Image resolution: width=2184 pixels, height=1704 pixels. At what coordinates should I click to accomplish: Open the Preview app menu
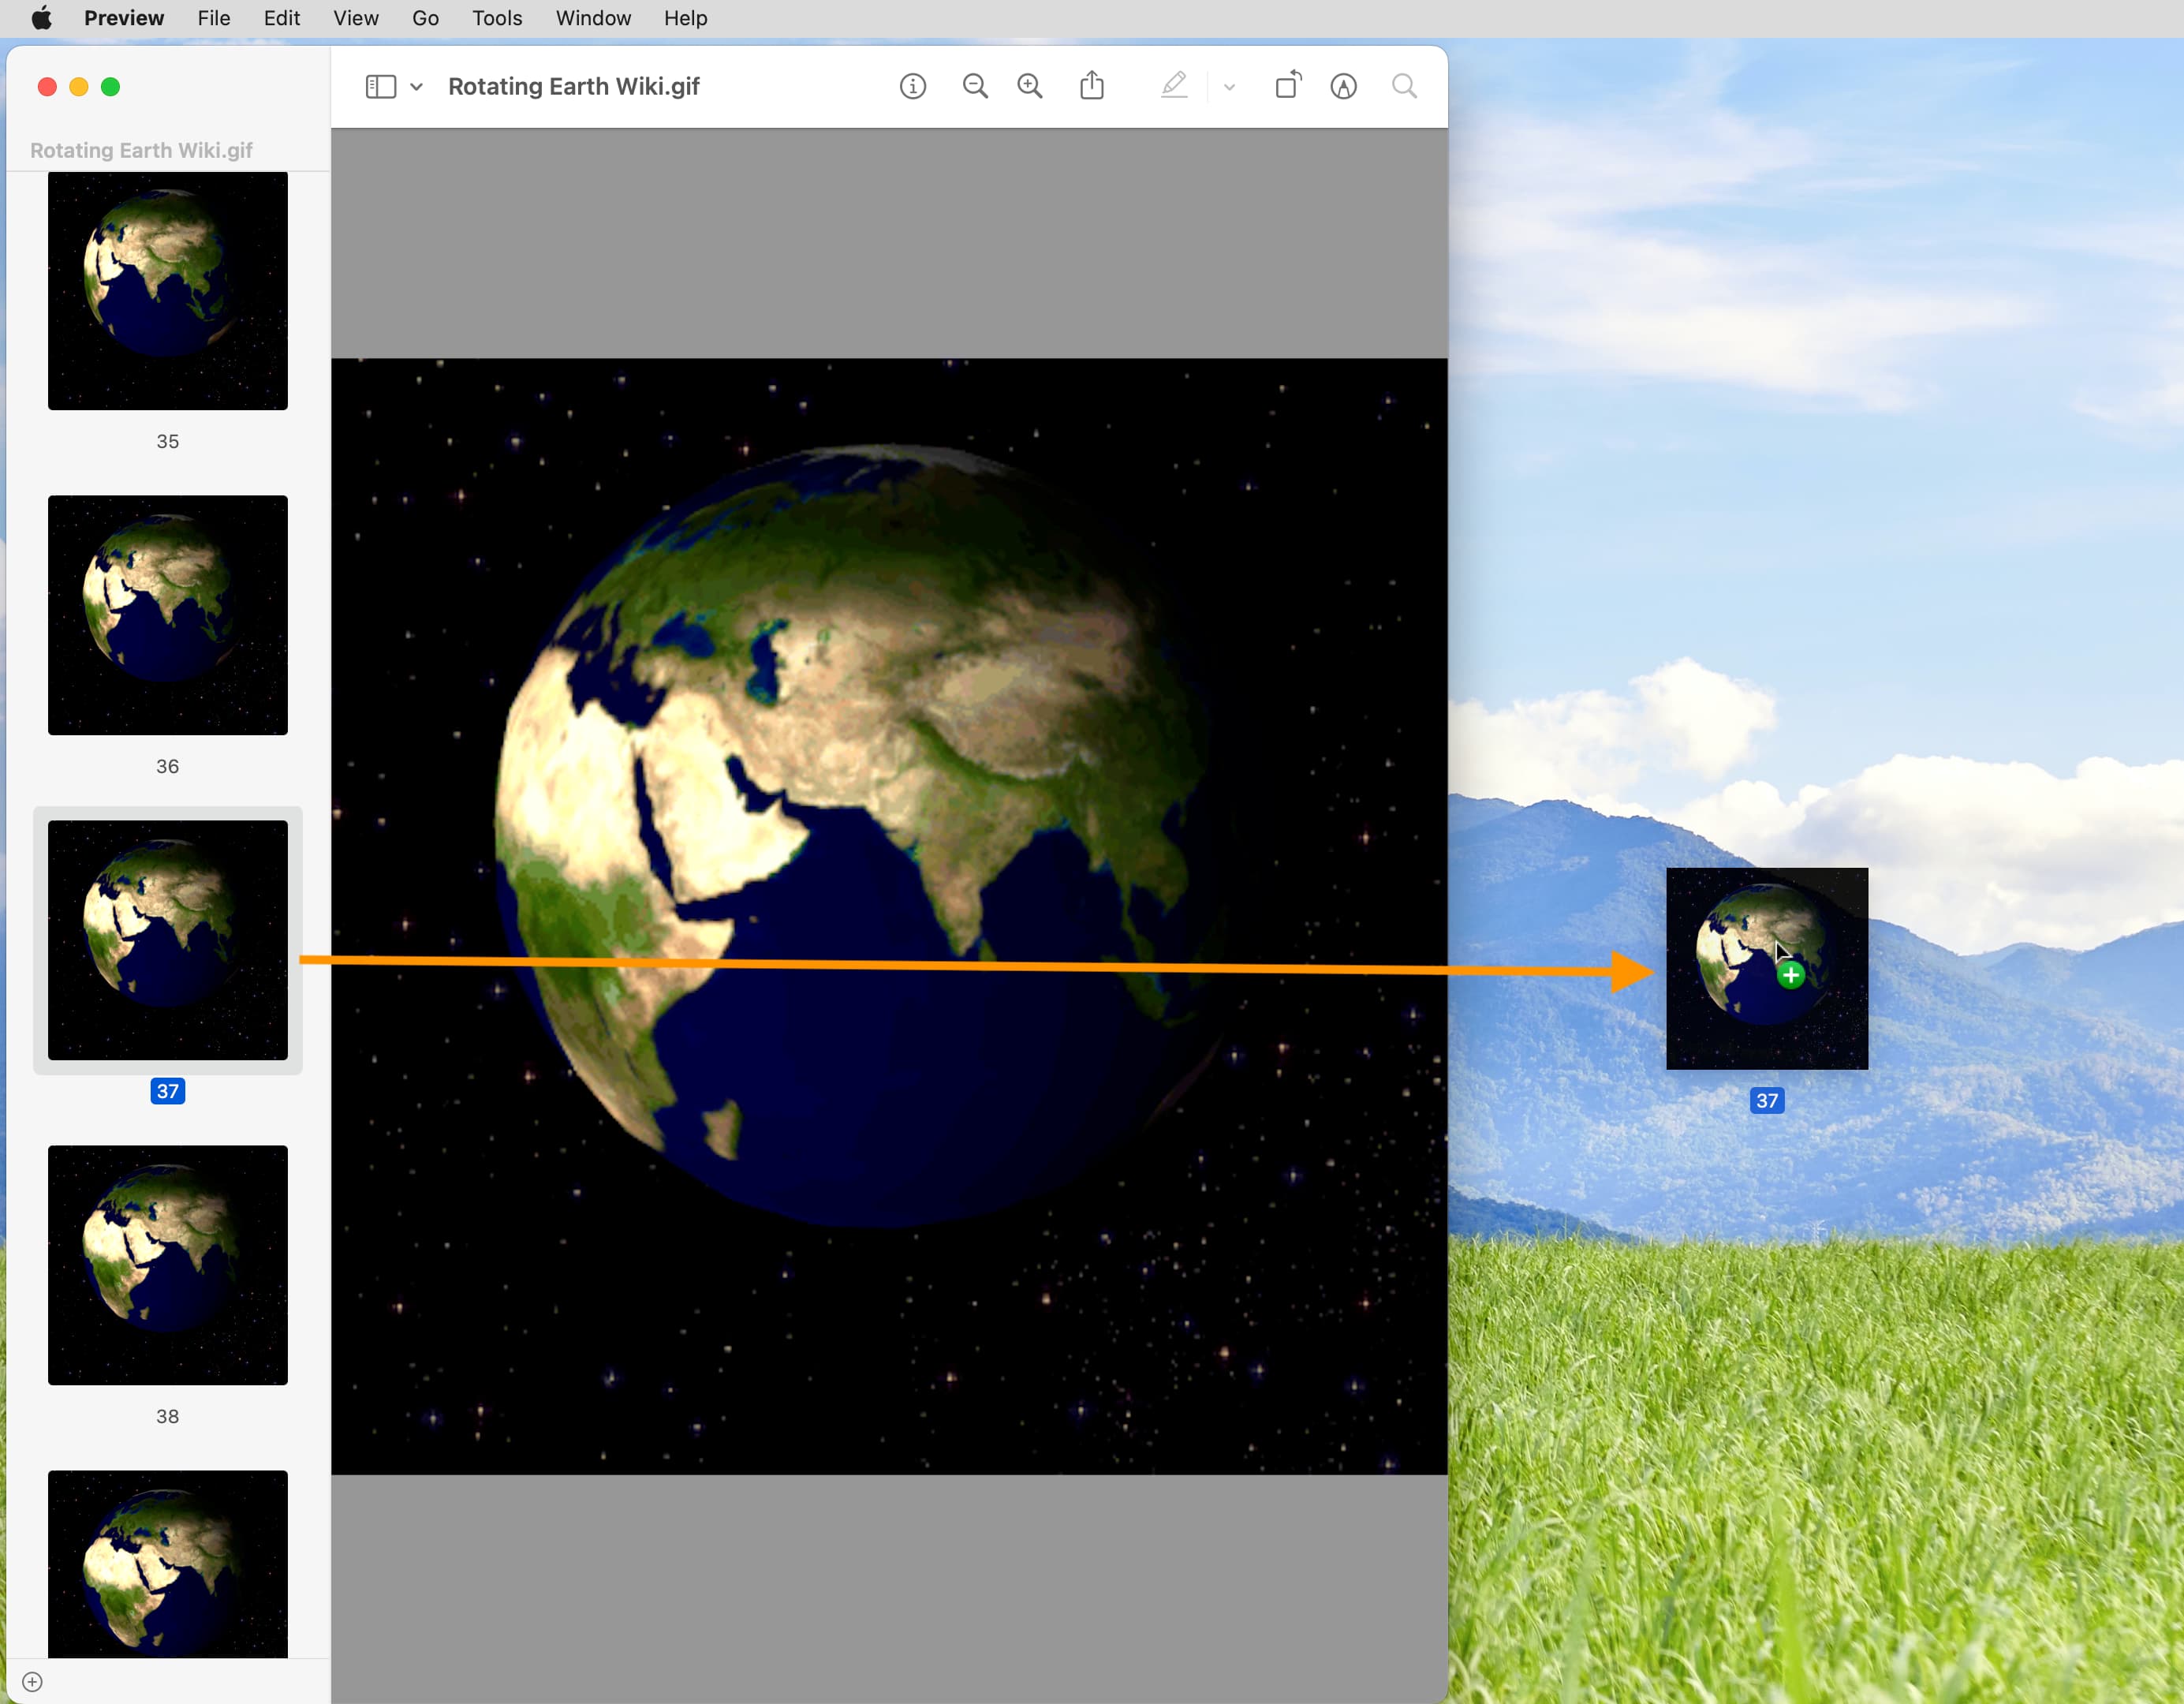[x=124, y=18]
